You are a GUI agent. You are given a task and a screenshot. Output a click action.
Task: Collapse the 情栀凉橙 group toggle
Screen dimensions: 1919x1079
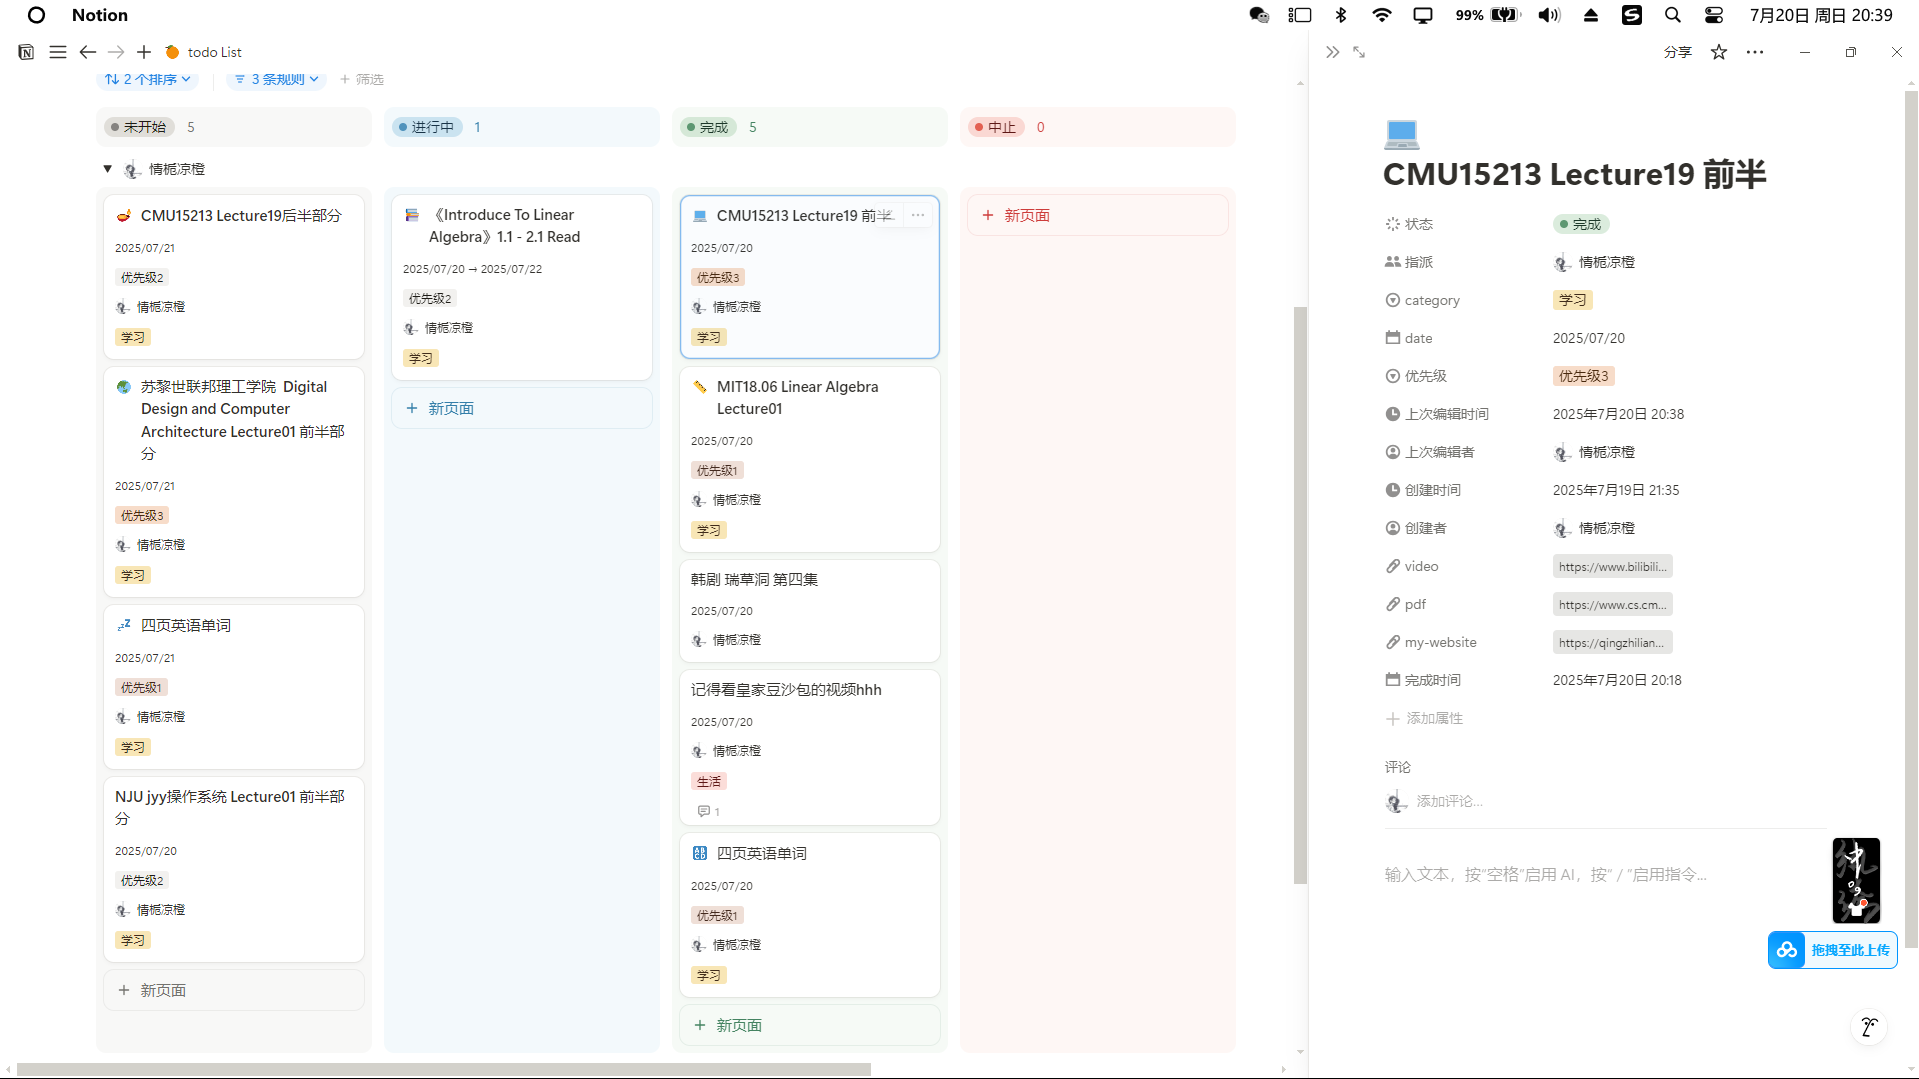[x=107, y=169]
